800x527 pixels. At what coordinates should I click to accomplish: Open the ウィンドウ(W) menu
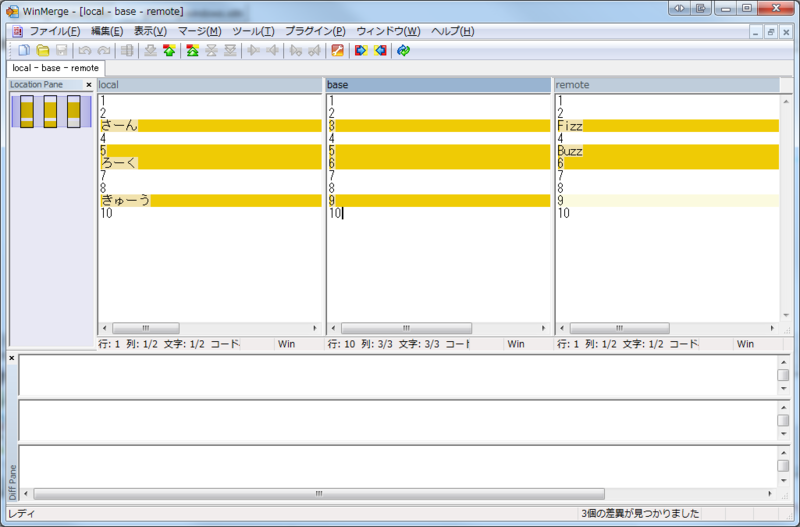pyautogui.click(x=388, y=31)
